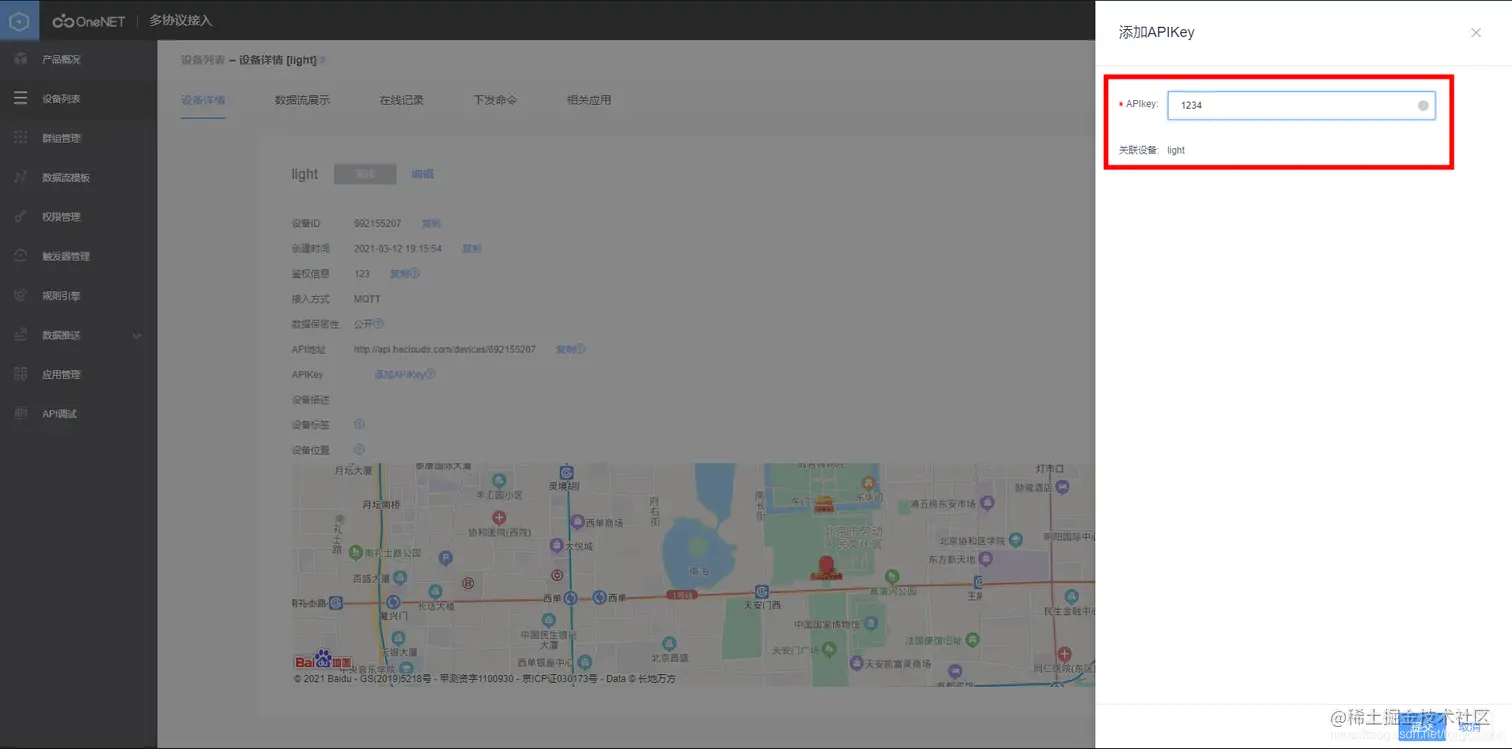Click the 权限管理 key icon
The height and width of the screenshot is (749, 1512).
coord(20,217)
